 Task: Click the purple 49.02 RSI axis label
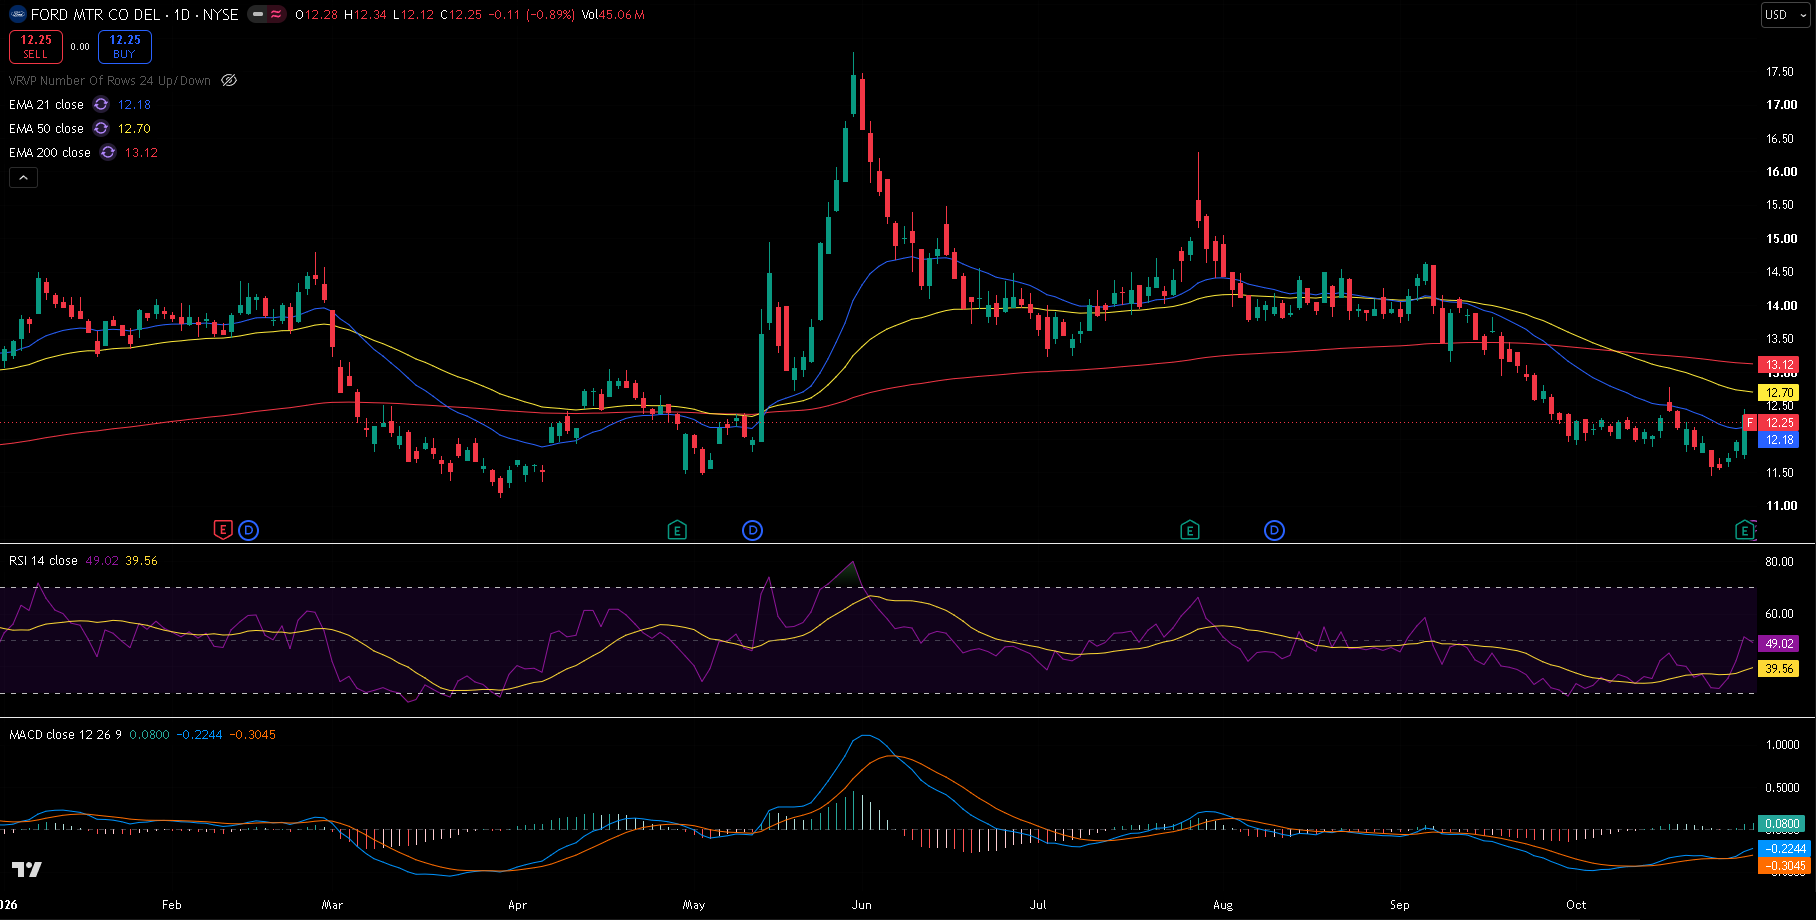(1778, 643)
